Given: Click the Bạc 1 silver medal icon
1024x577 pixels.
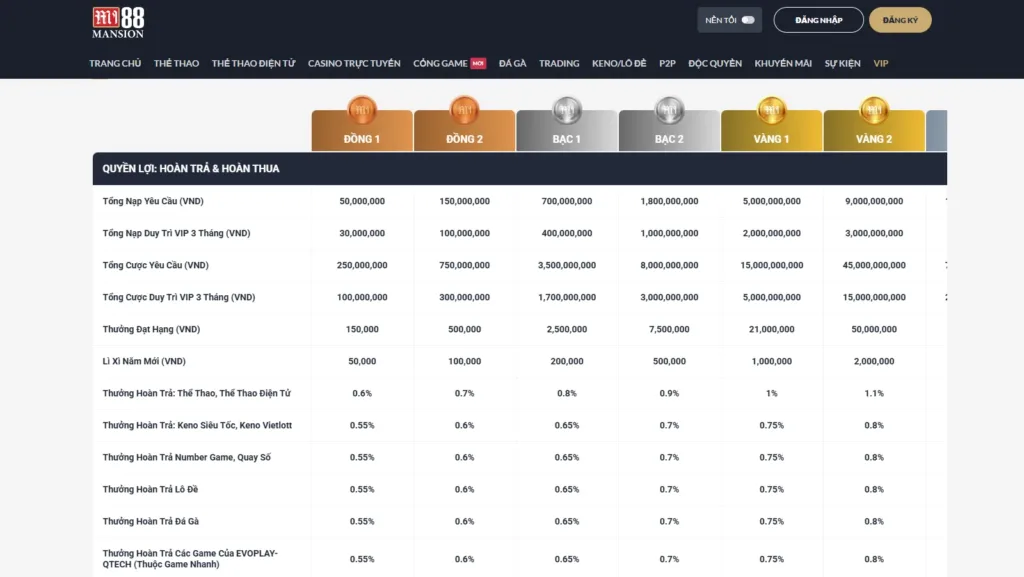Looking at the screenshot, I should [567, 108].
